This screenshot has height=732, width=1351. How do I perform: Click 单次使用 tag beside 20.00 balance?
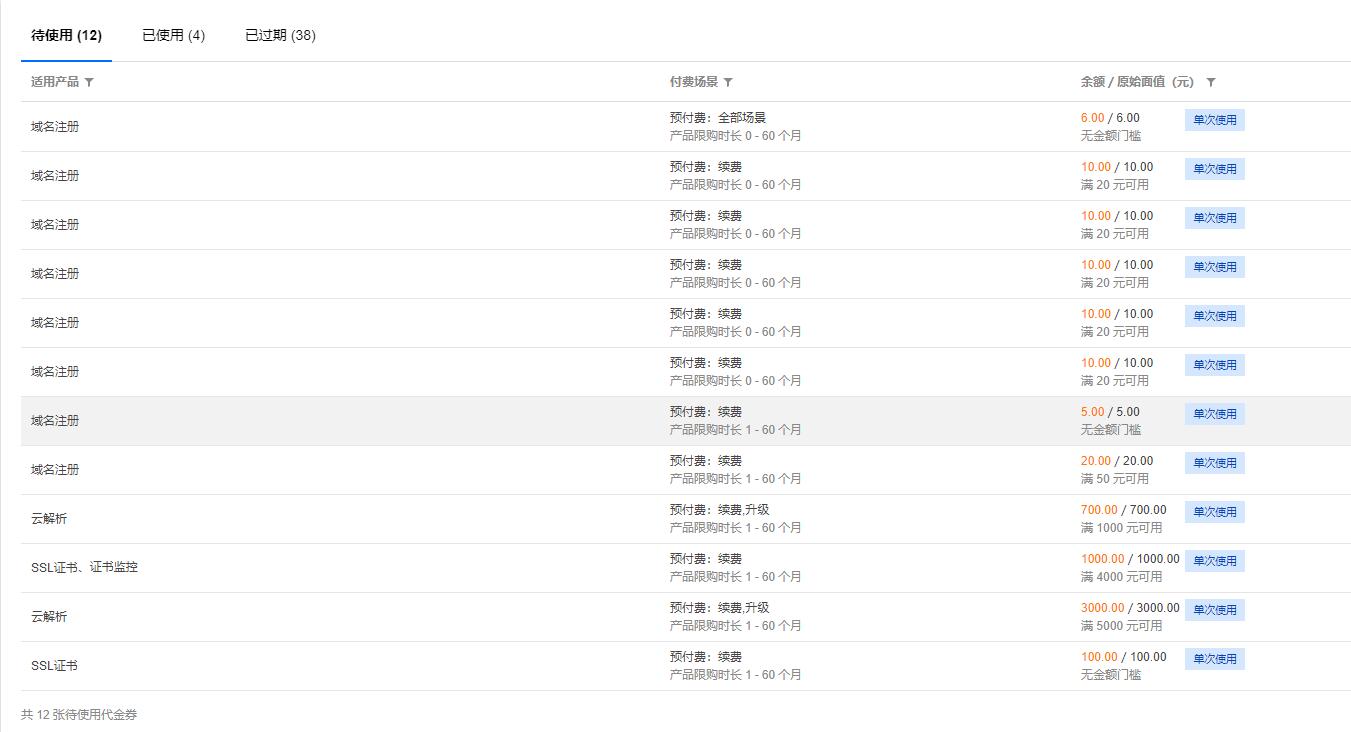pos(1214,463)
